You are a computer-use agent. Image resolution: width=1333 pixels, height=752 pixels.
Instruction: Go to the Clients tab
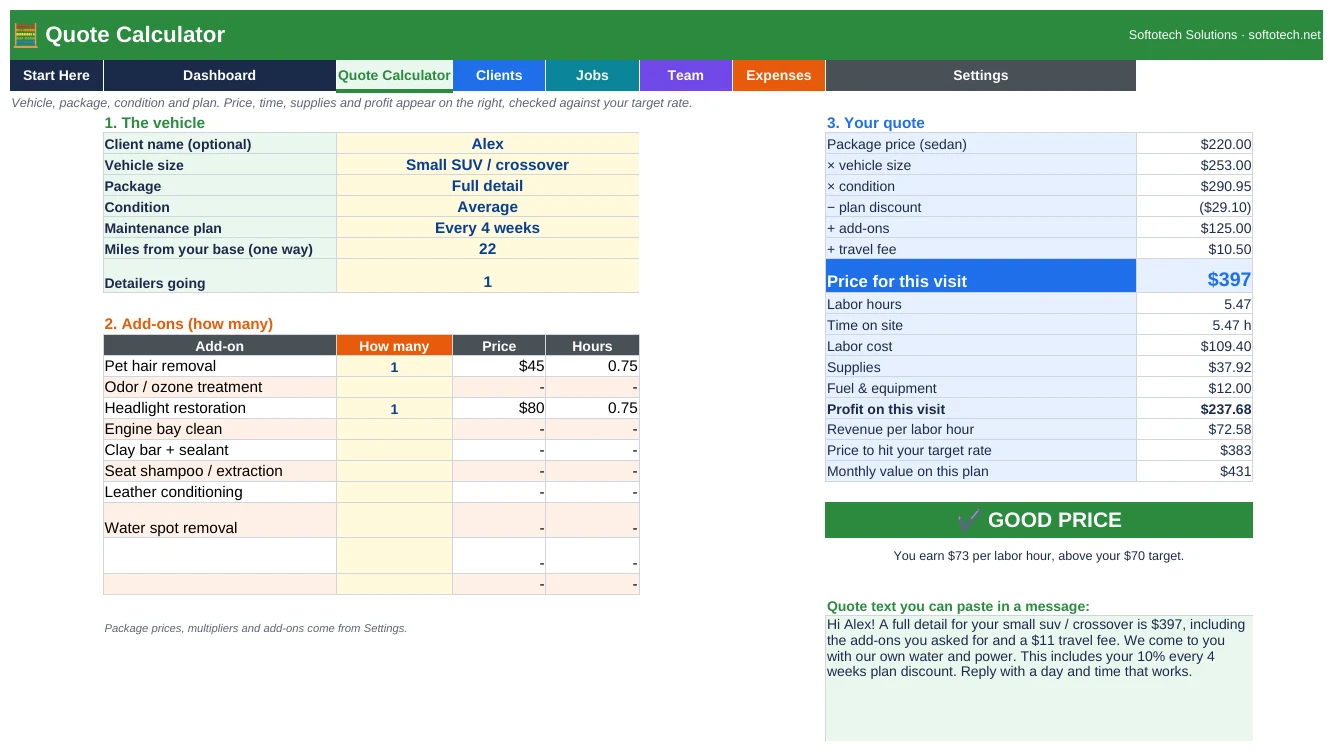point(499,75)
